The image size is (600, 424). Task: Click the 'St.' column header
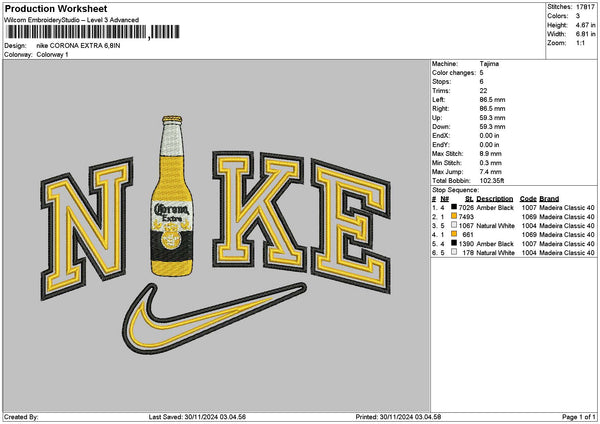tap(470, 199)
